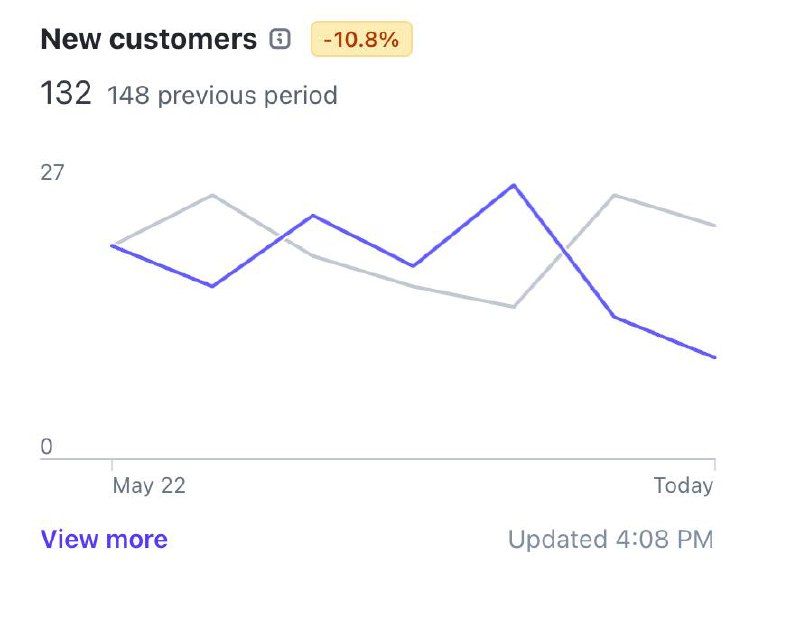800x628 pixels.
Task: Click the gray line's final point at Today
Action: [x=714, y=226]
